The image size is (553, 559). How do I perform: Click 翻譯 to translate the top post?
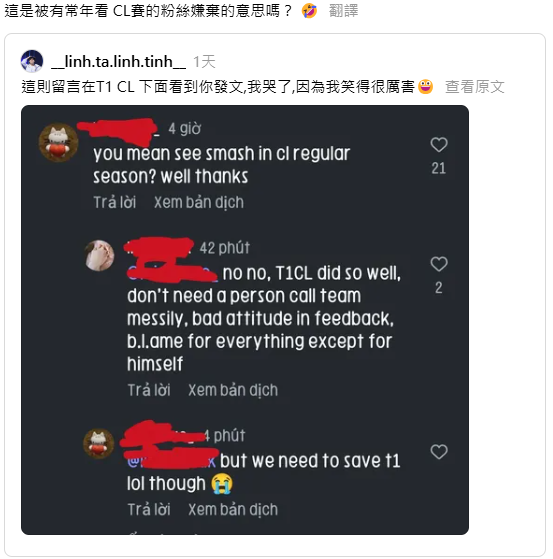[343, 11]
